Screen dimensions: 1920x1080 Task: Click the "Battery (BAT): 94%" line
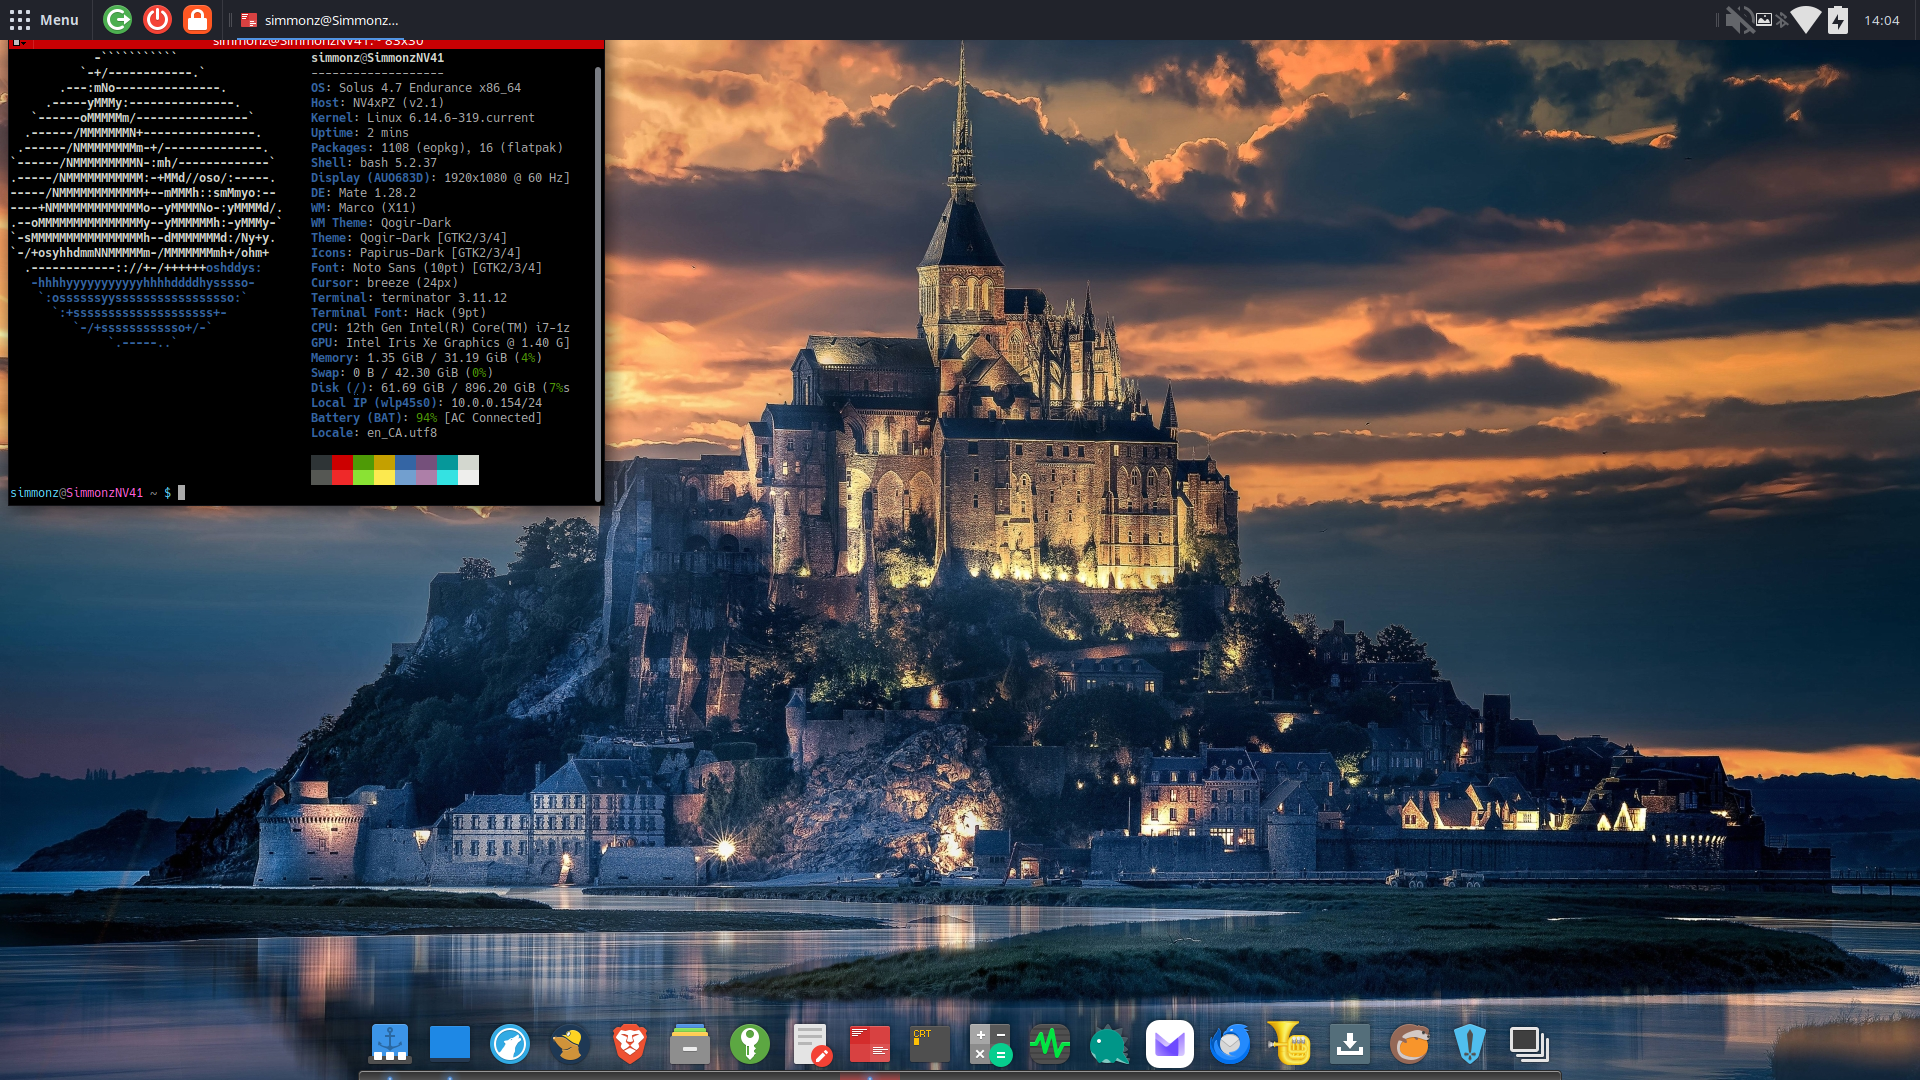coord(426,418)
